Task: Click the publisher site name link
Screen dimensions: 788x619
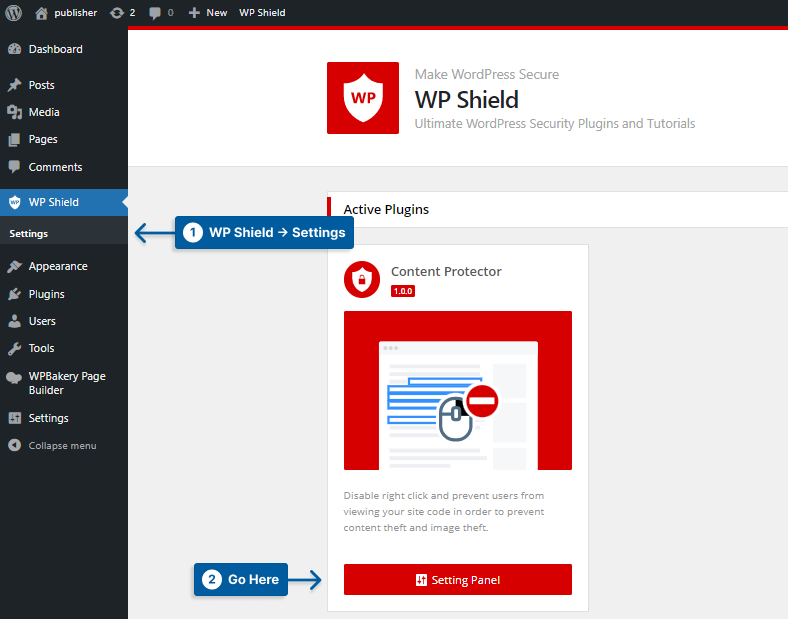Action: pyautogui.click(x=75, y=13)
